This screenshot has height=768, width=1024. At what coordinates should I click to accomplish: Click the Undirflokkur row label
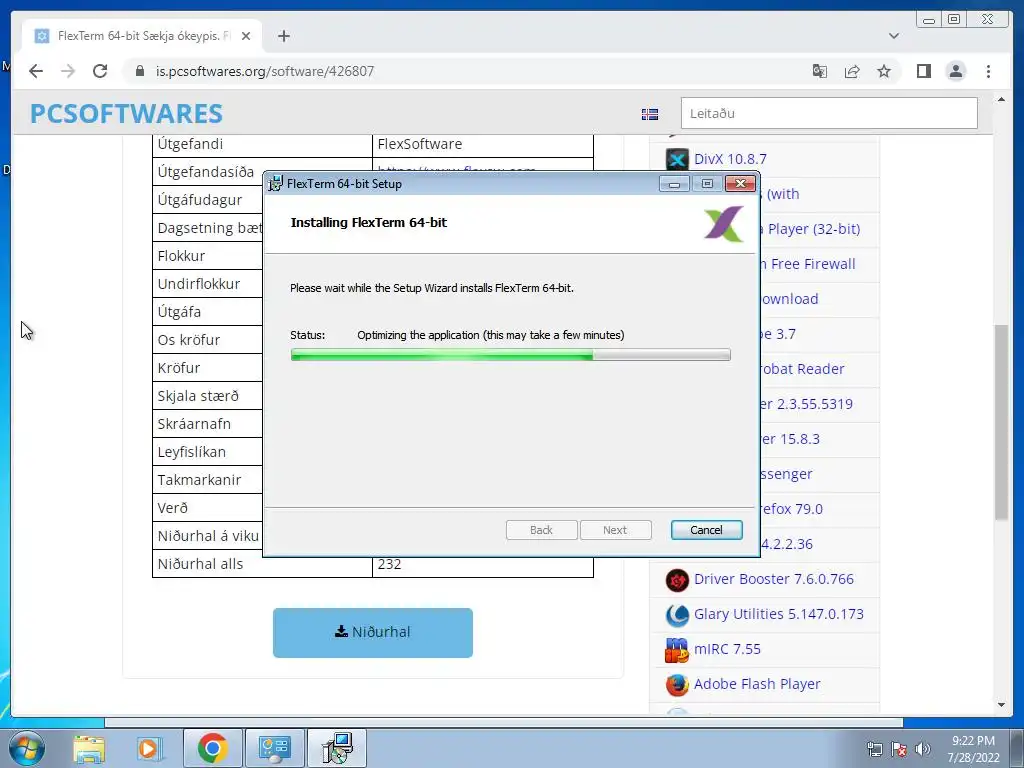[199, 284]
